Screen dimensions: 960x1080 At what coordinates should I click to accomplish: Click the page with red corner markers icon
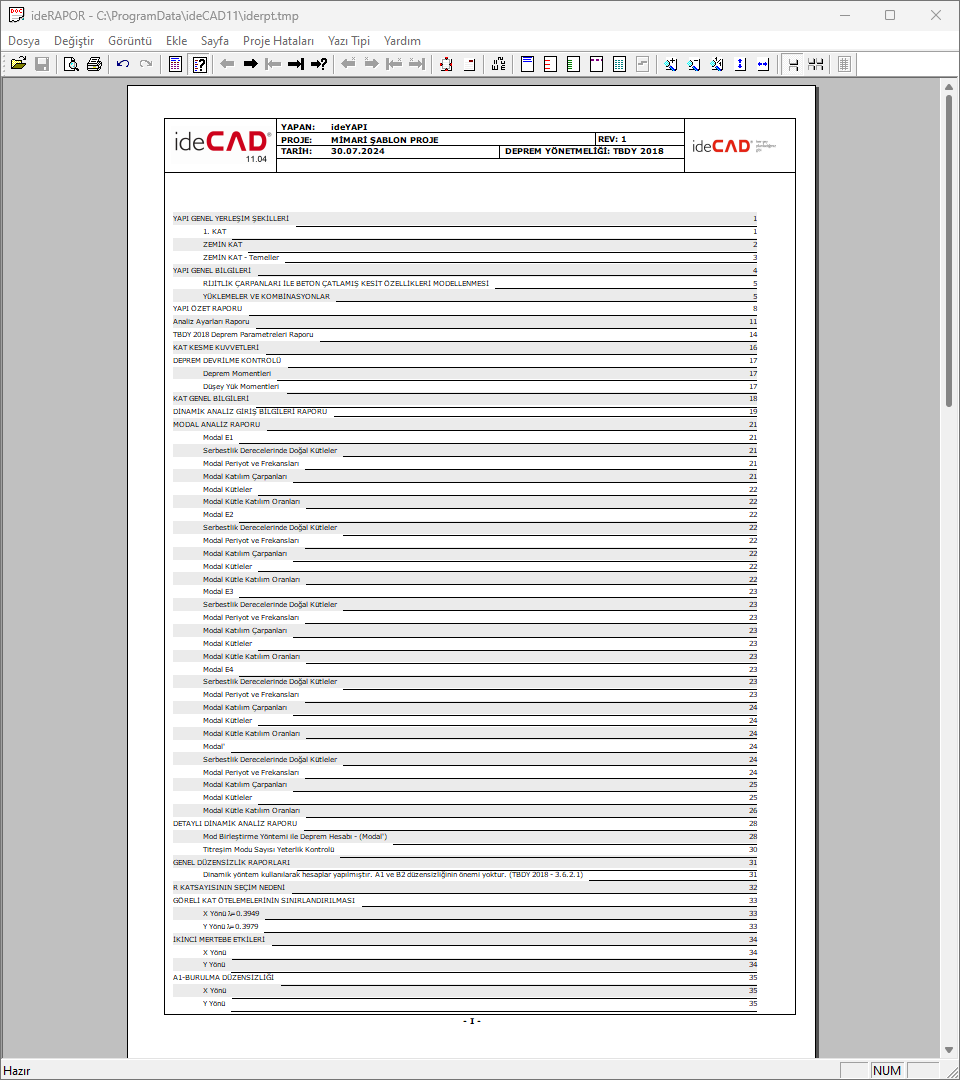tap(446, 64)
